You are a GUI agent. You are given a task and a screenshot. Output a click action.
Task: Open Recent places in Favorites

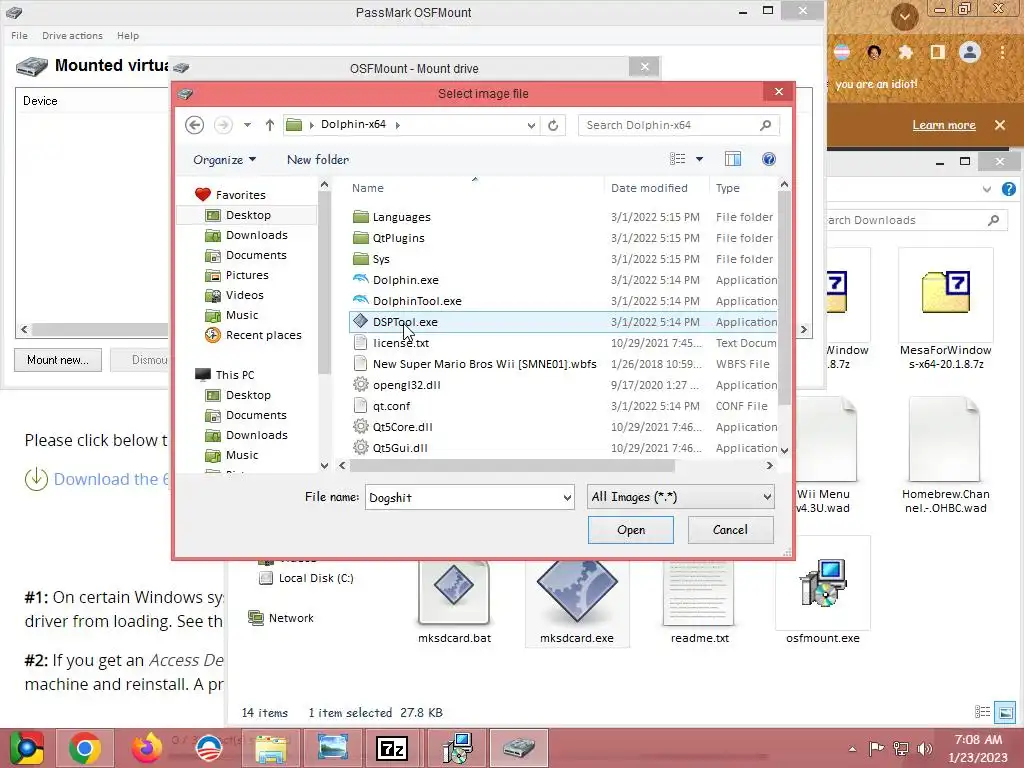263,335
